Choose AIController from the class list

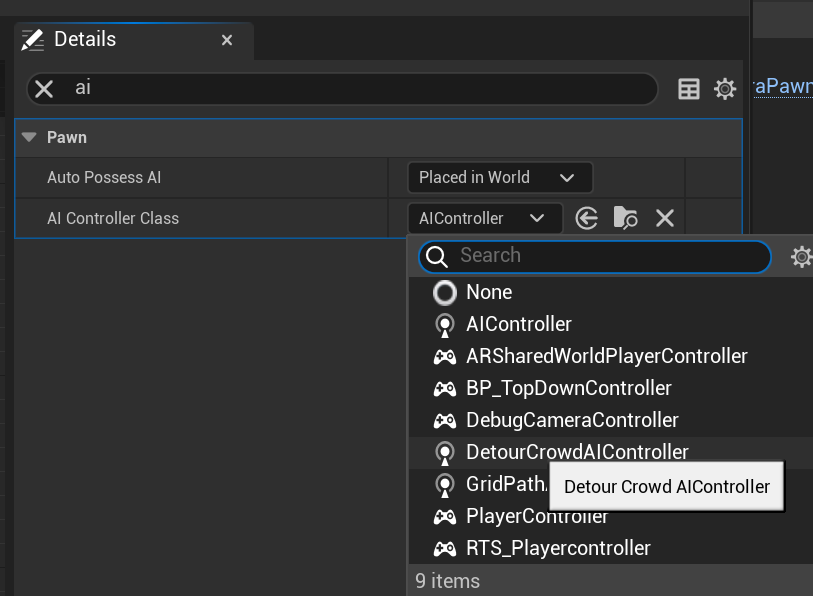[518, 324]
